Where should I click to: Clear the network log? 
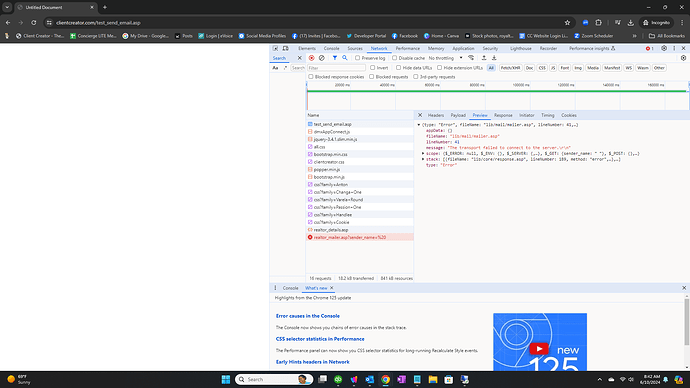[x=322, y=58]
